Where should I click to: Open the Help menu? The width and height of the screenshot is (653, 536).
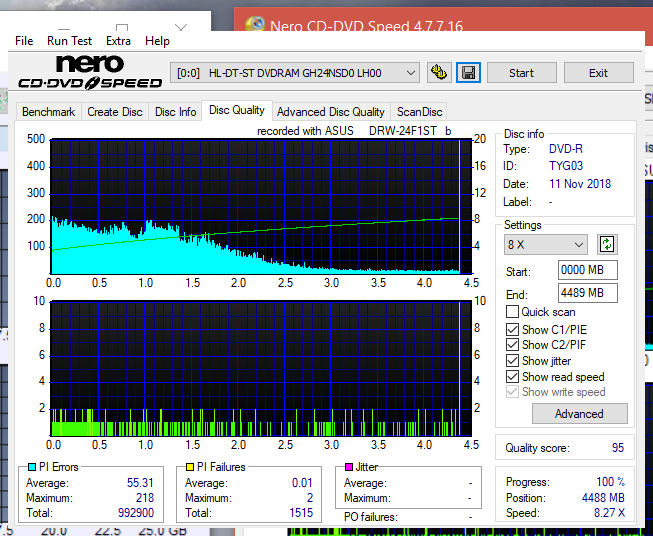[x=157, y=41]
